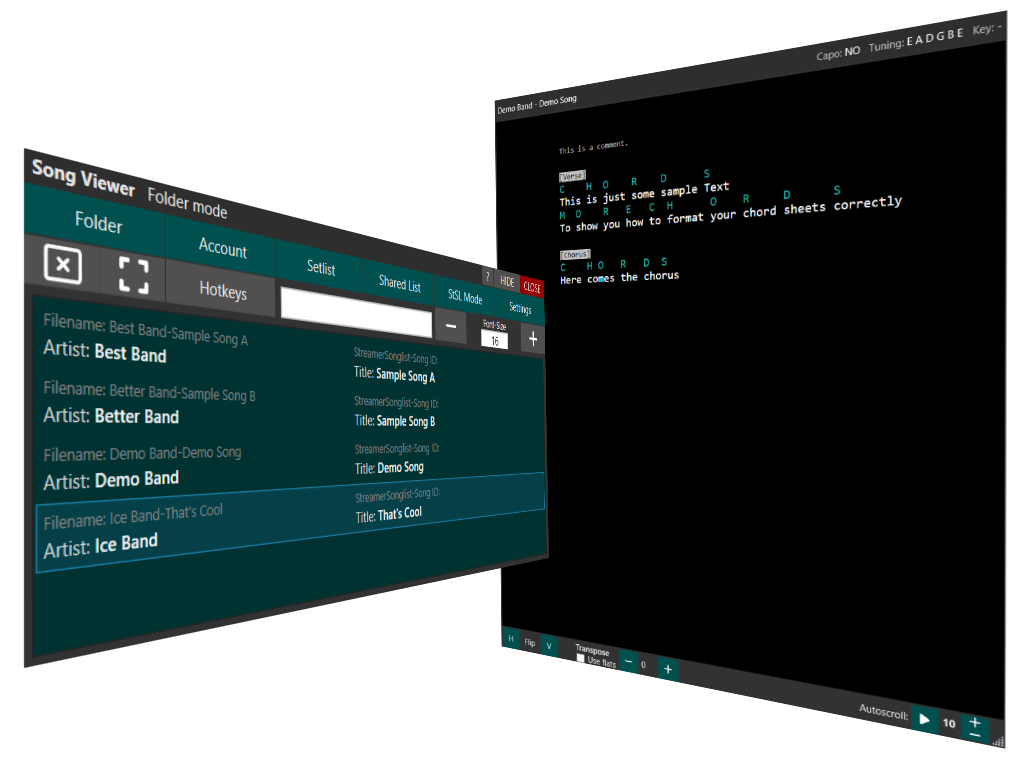Click the X close-song icon under Folder
The height and width of the screenshot is (768, 1024).
pyautogui.click(x=62, y=265)
